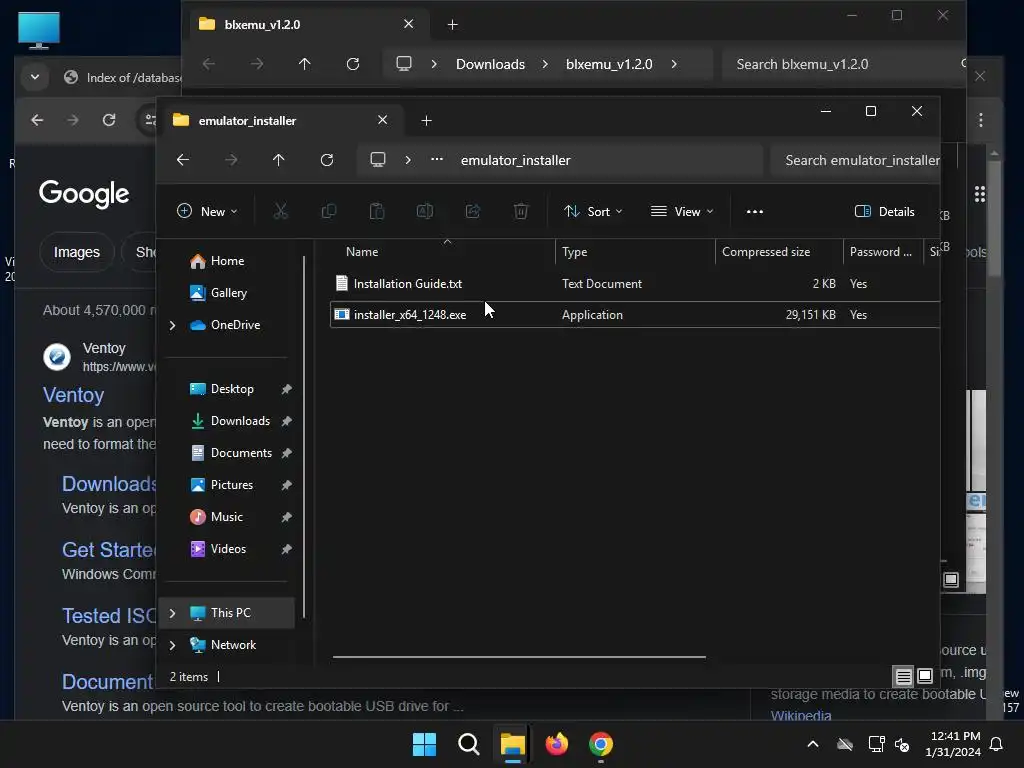Open taskbar Search
1024x768 pixels.
pyautogui.click(x=469, y=744)
